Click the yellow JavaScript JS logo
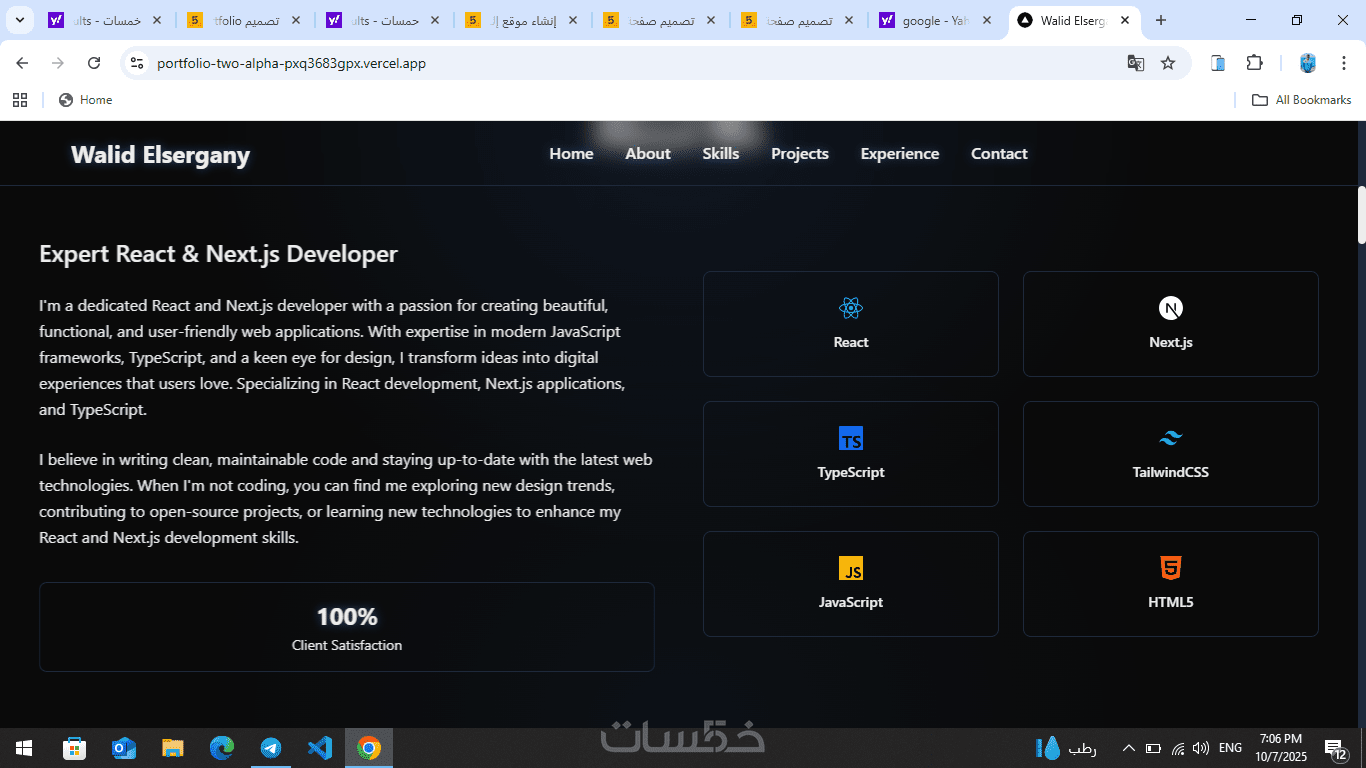Screen dimensions: 1366x768 (x=851, y=568)
